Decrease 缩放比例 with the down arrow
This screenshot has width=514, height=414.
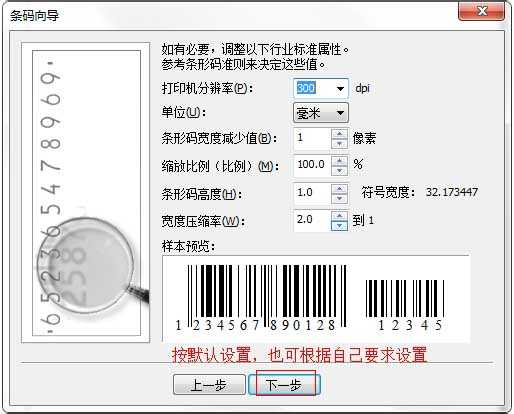click(339, 171)
